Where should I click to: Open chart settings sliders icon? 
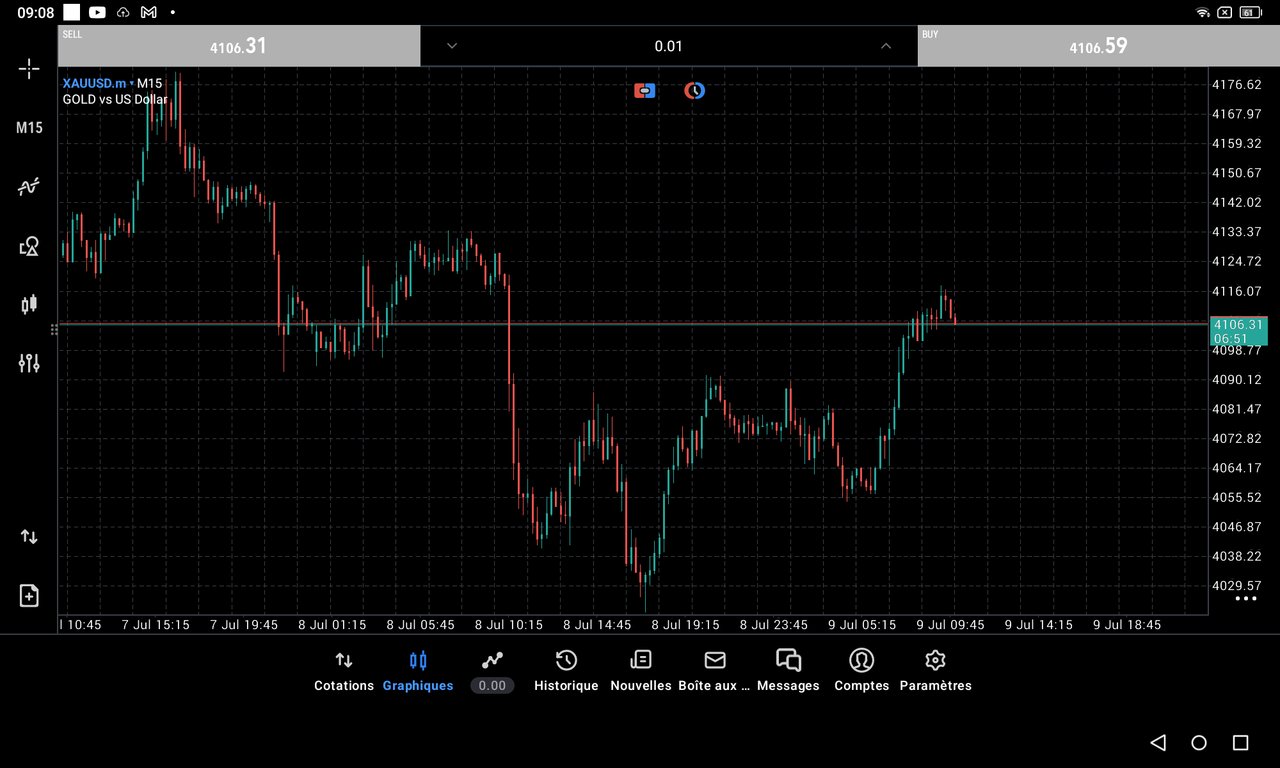29,363
